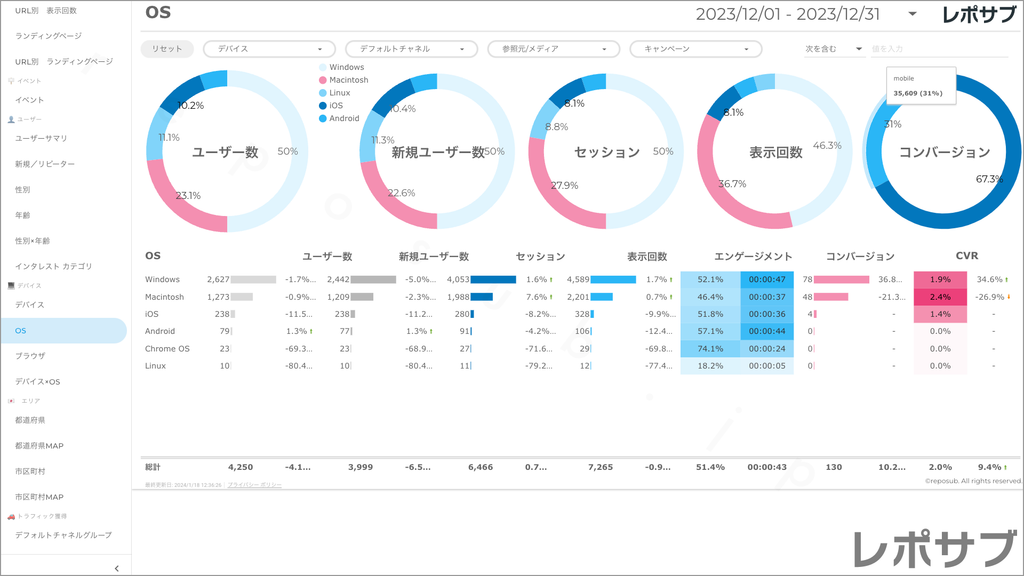Open the 参照元/メディア filter dropdown

553,49
